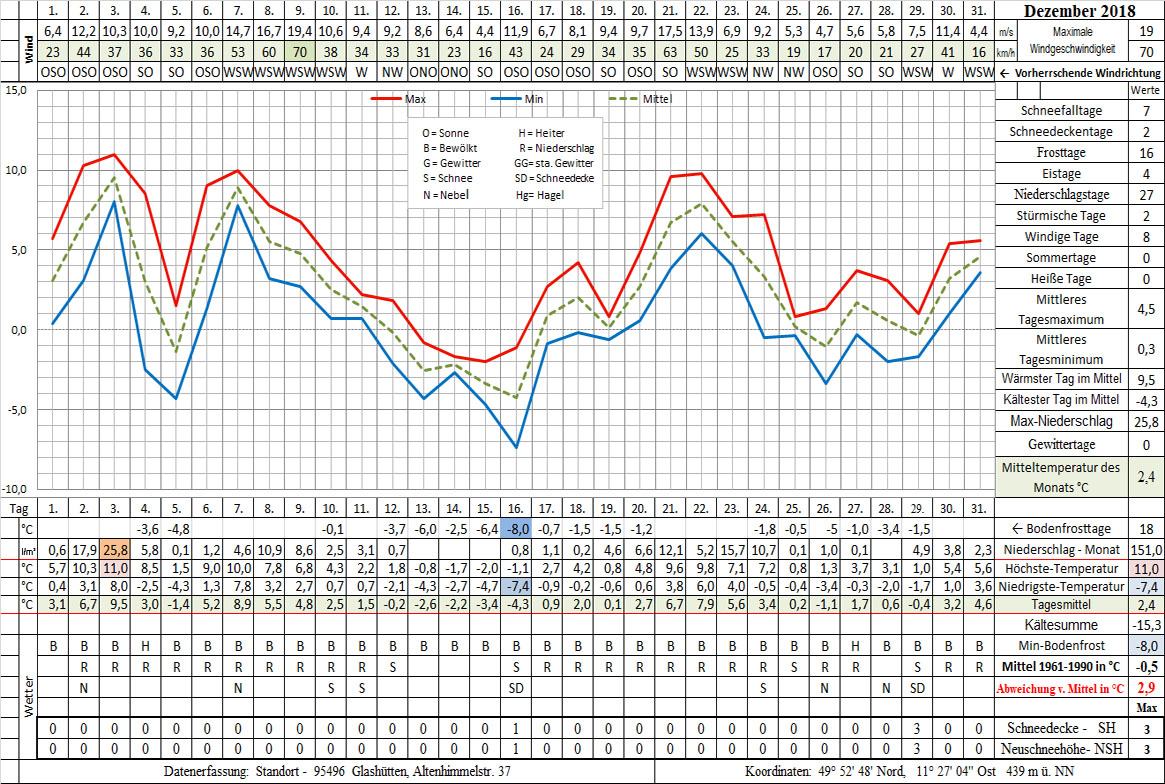Click the Max-Niederschlag label
1165x784 pixels.
coord(1060,422)
